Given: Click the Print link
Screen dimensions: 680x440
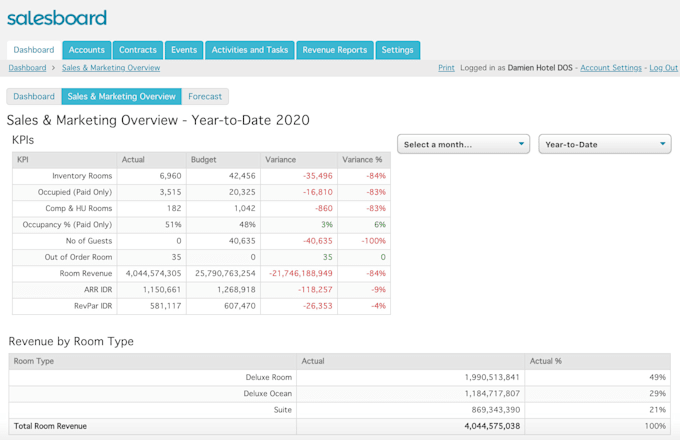Looking at the screenshot, I should pyautogui.click(x=446, y=68).
